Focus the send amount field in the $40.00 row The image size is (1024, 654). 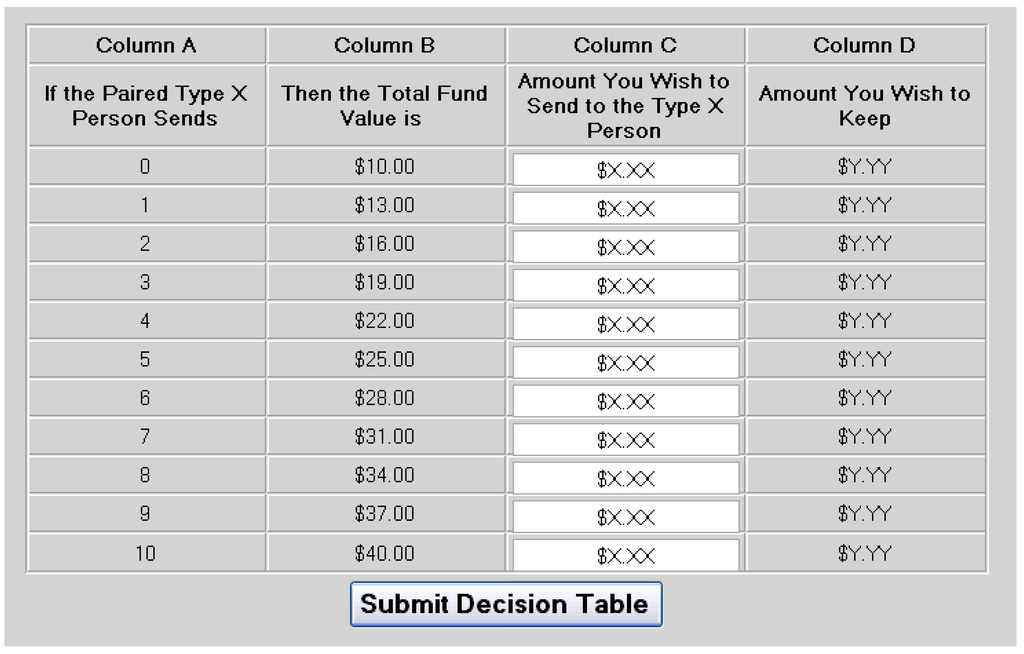pos(626,554)
